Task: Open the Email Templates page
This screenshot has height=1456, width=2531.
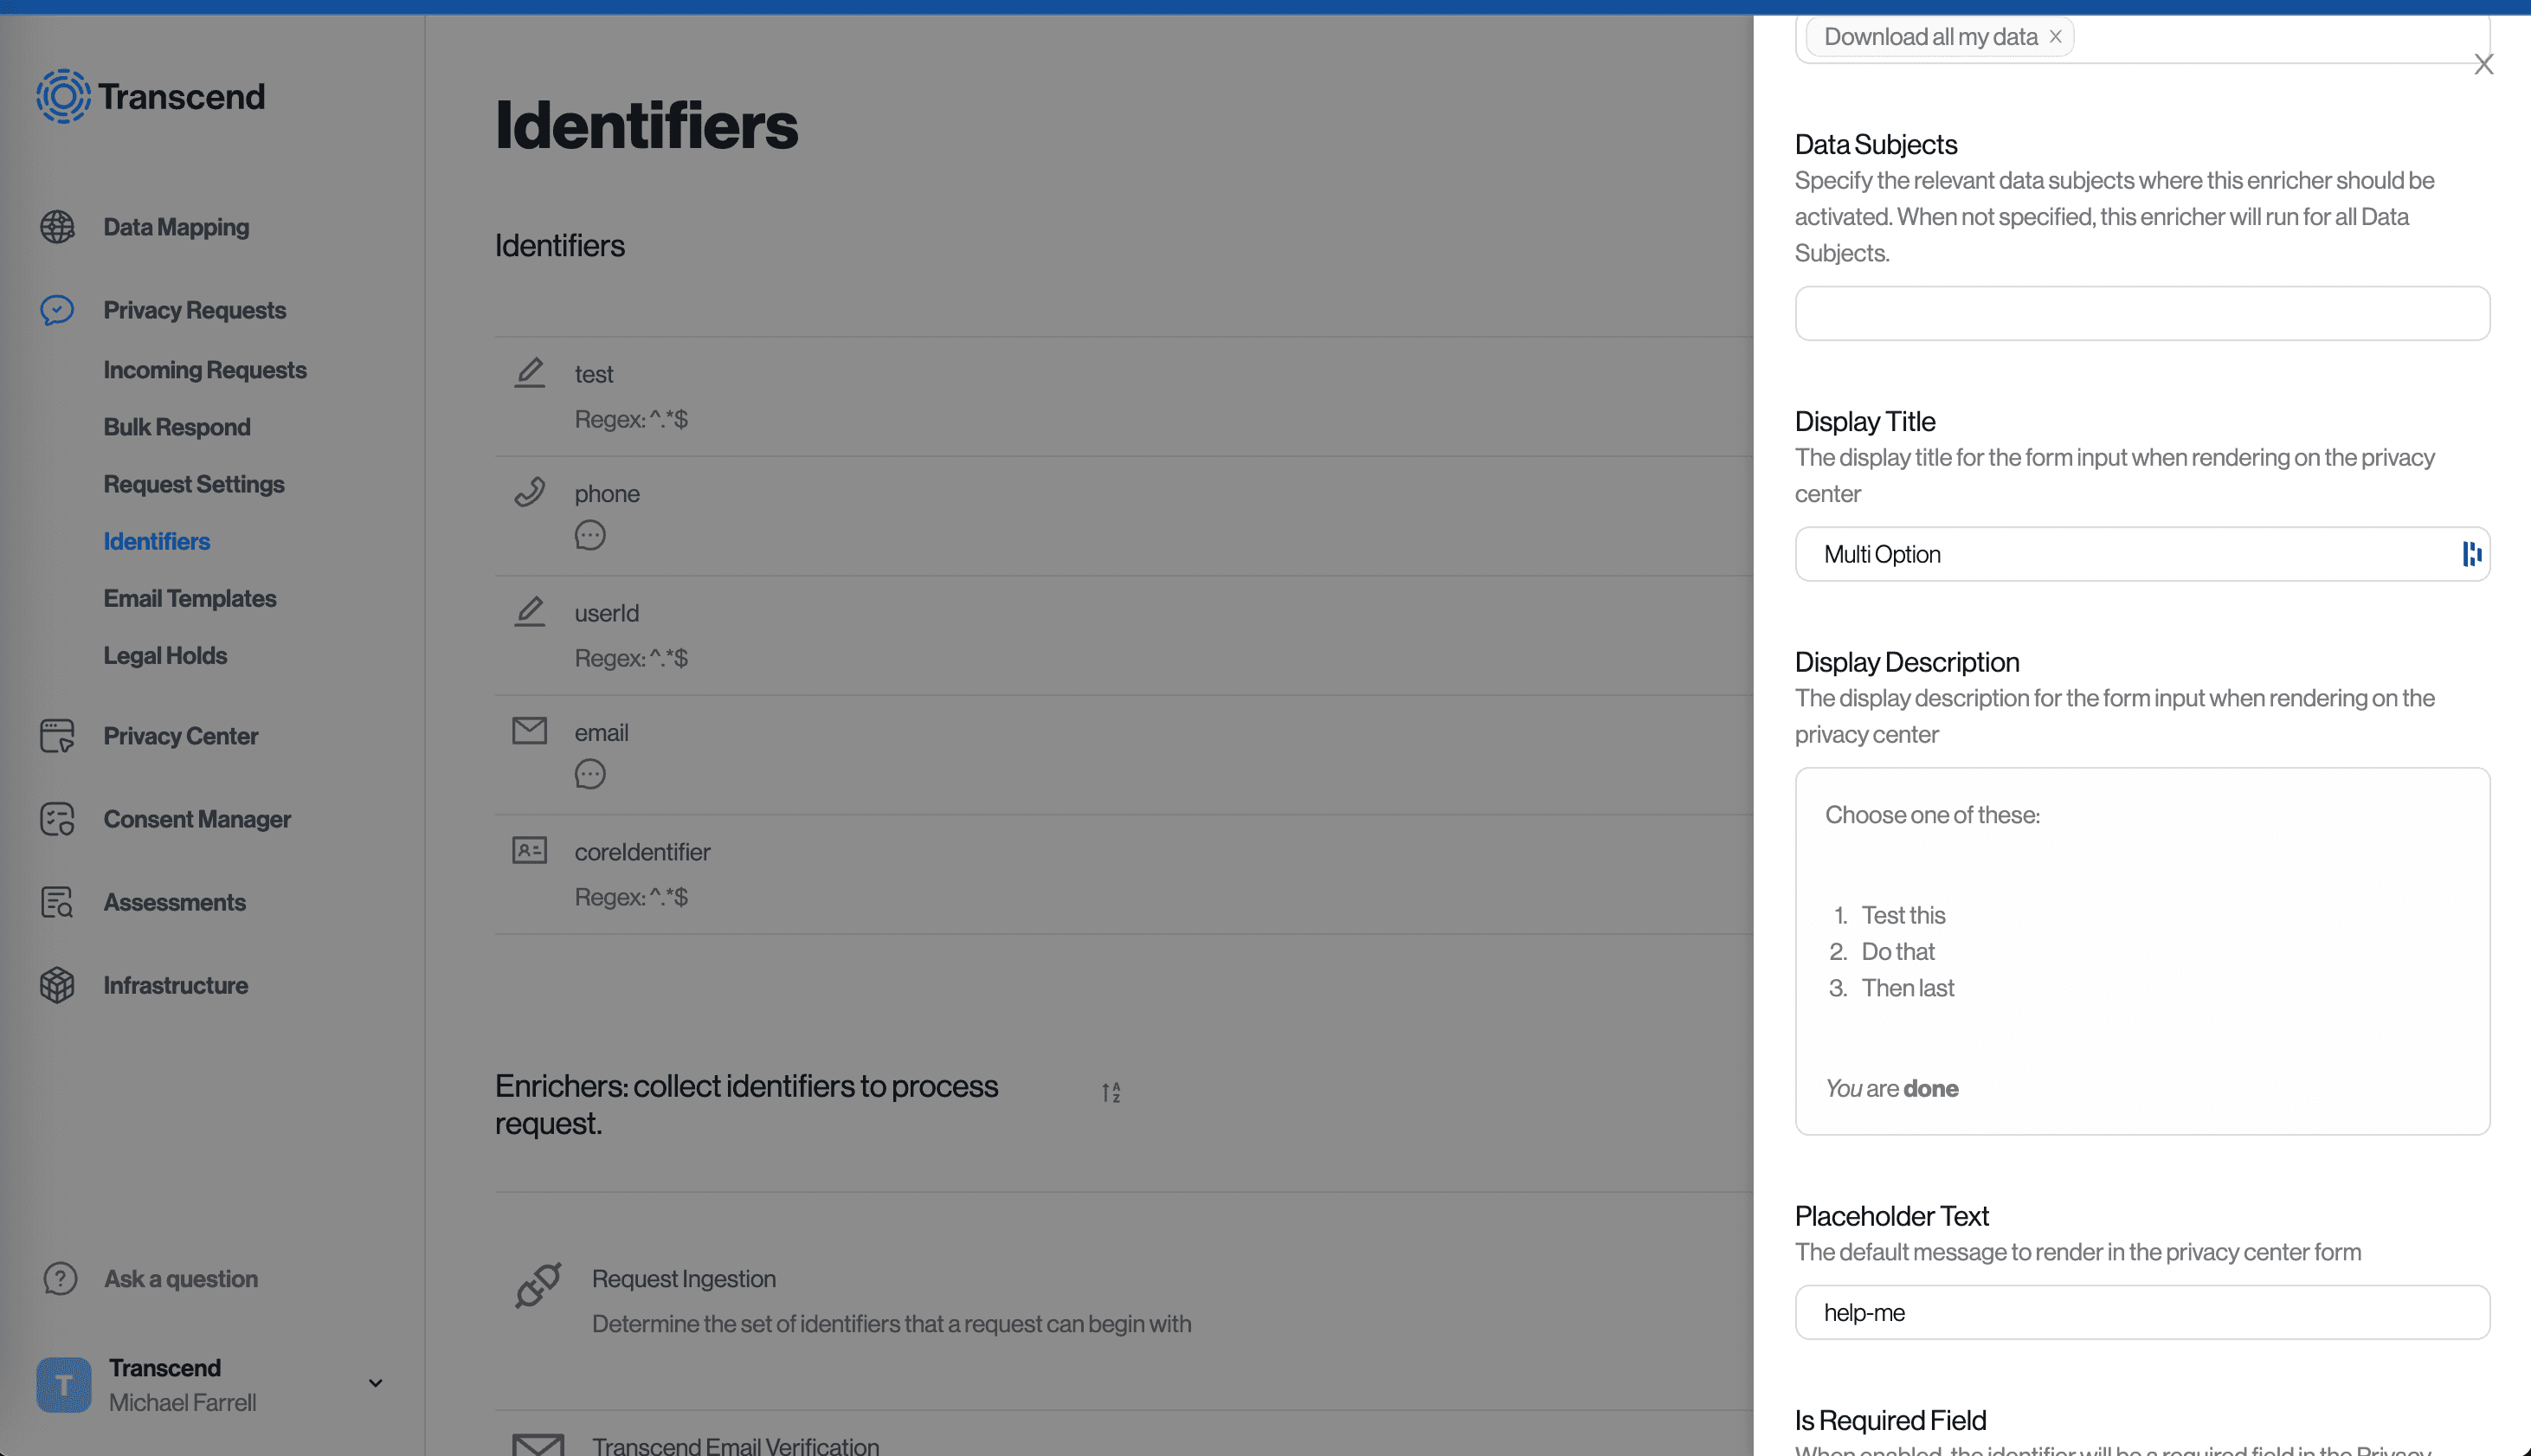Action: pyautogui.click(x=190, y=598)
